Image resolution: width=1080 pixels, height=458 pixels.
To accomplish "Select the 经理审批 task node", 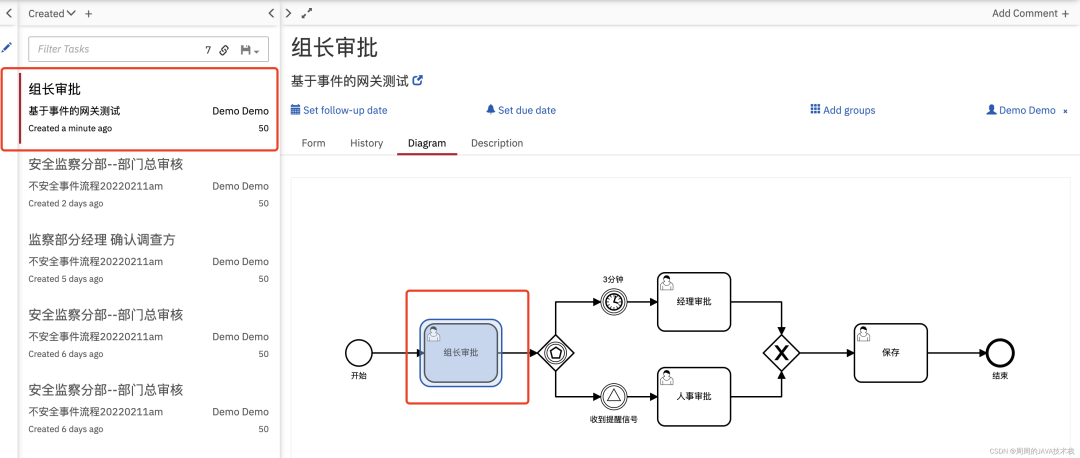I will [694, 302].
